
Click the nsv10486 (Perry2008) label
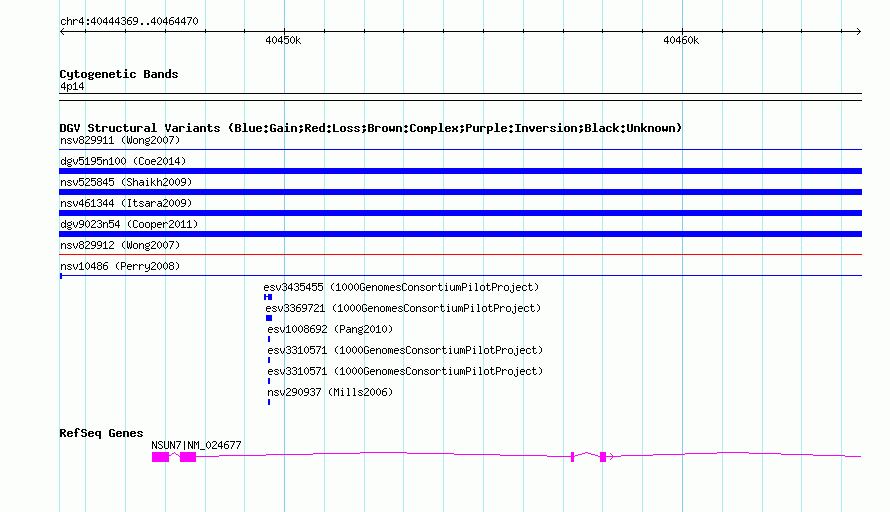pyautogui.click(x=120, y=266)
